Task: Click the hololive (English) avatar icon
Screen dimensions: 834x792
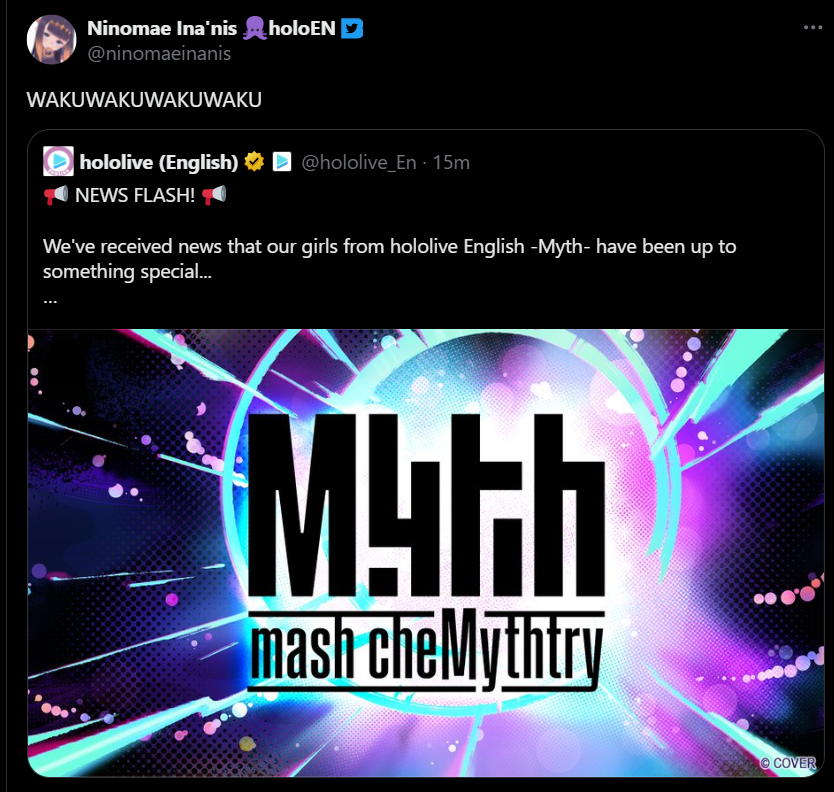Action: (x=59, y=161)
